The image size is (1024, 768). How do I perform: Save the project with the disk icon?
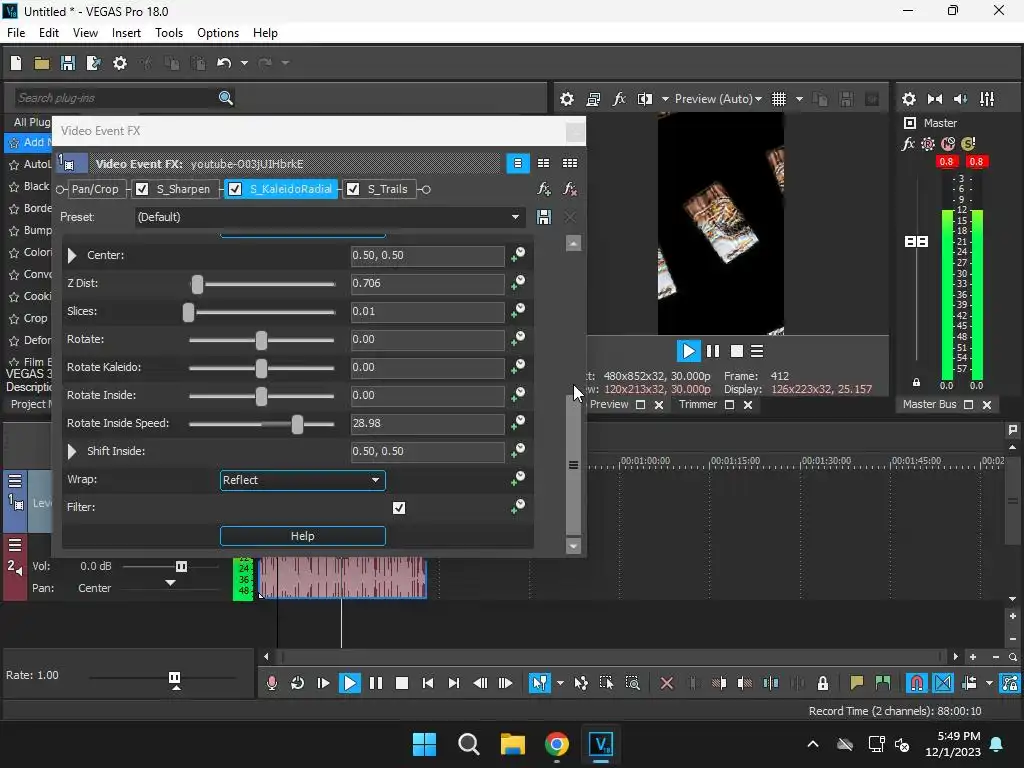pyautogui.click(x=67, y=63)
